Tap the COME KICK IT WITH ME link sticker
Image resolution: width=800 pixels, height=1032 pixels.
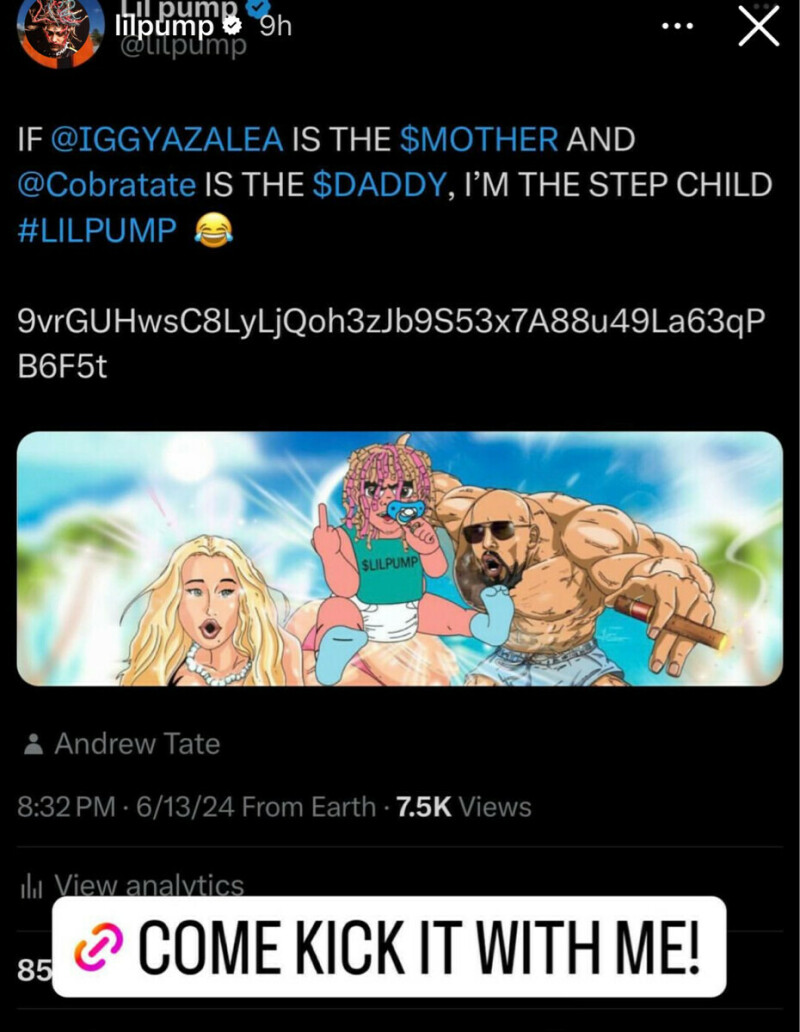point(389,946)
